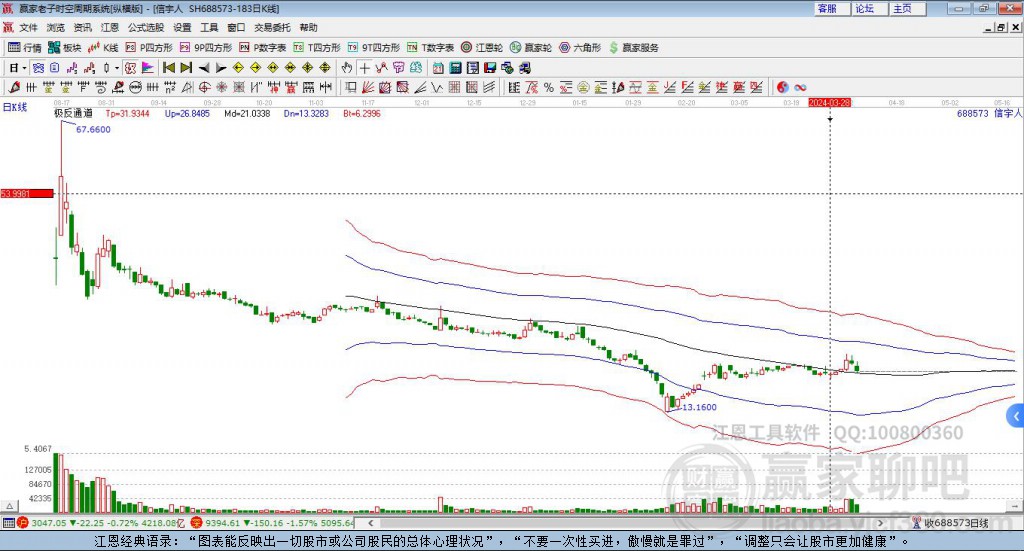Open the 江恩 menu
Viewport: 1024px width, 551px height.
pos(110,27)
